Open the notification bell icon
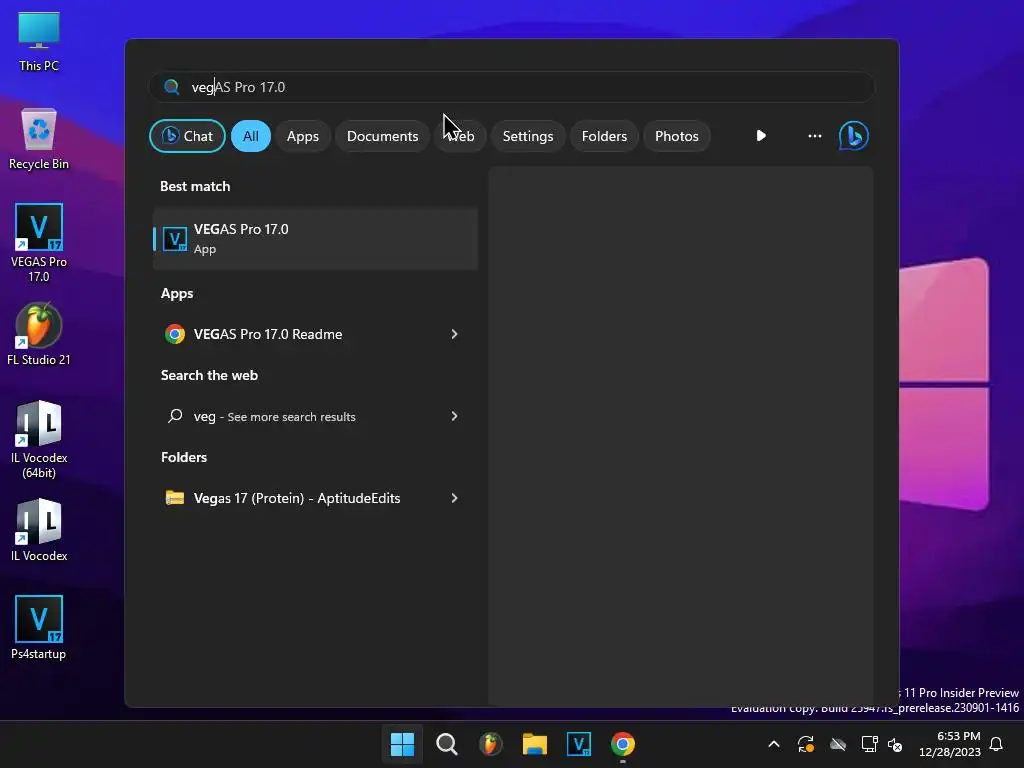Viewport: 1024px width, 768px height. pos(997,744)
